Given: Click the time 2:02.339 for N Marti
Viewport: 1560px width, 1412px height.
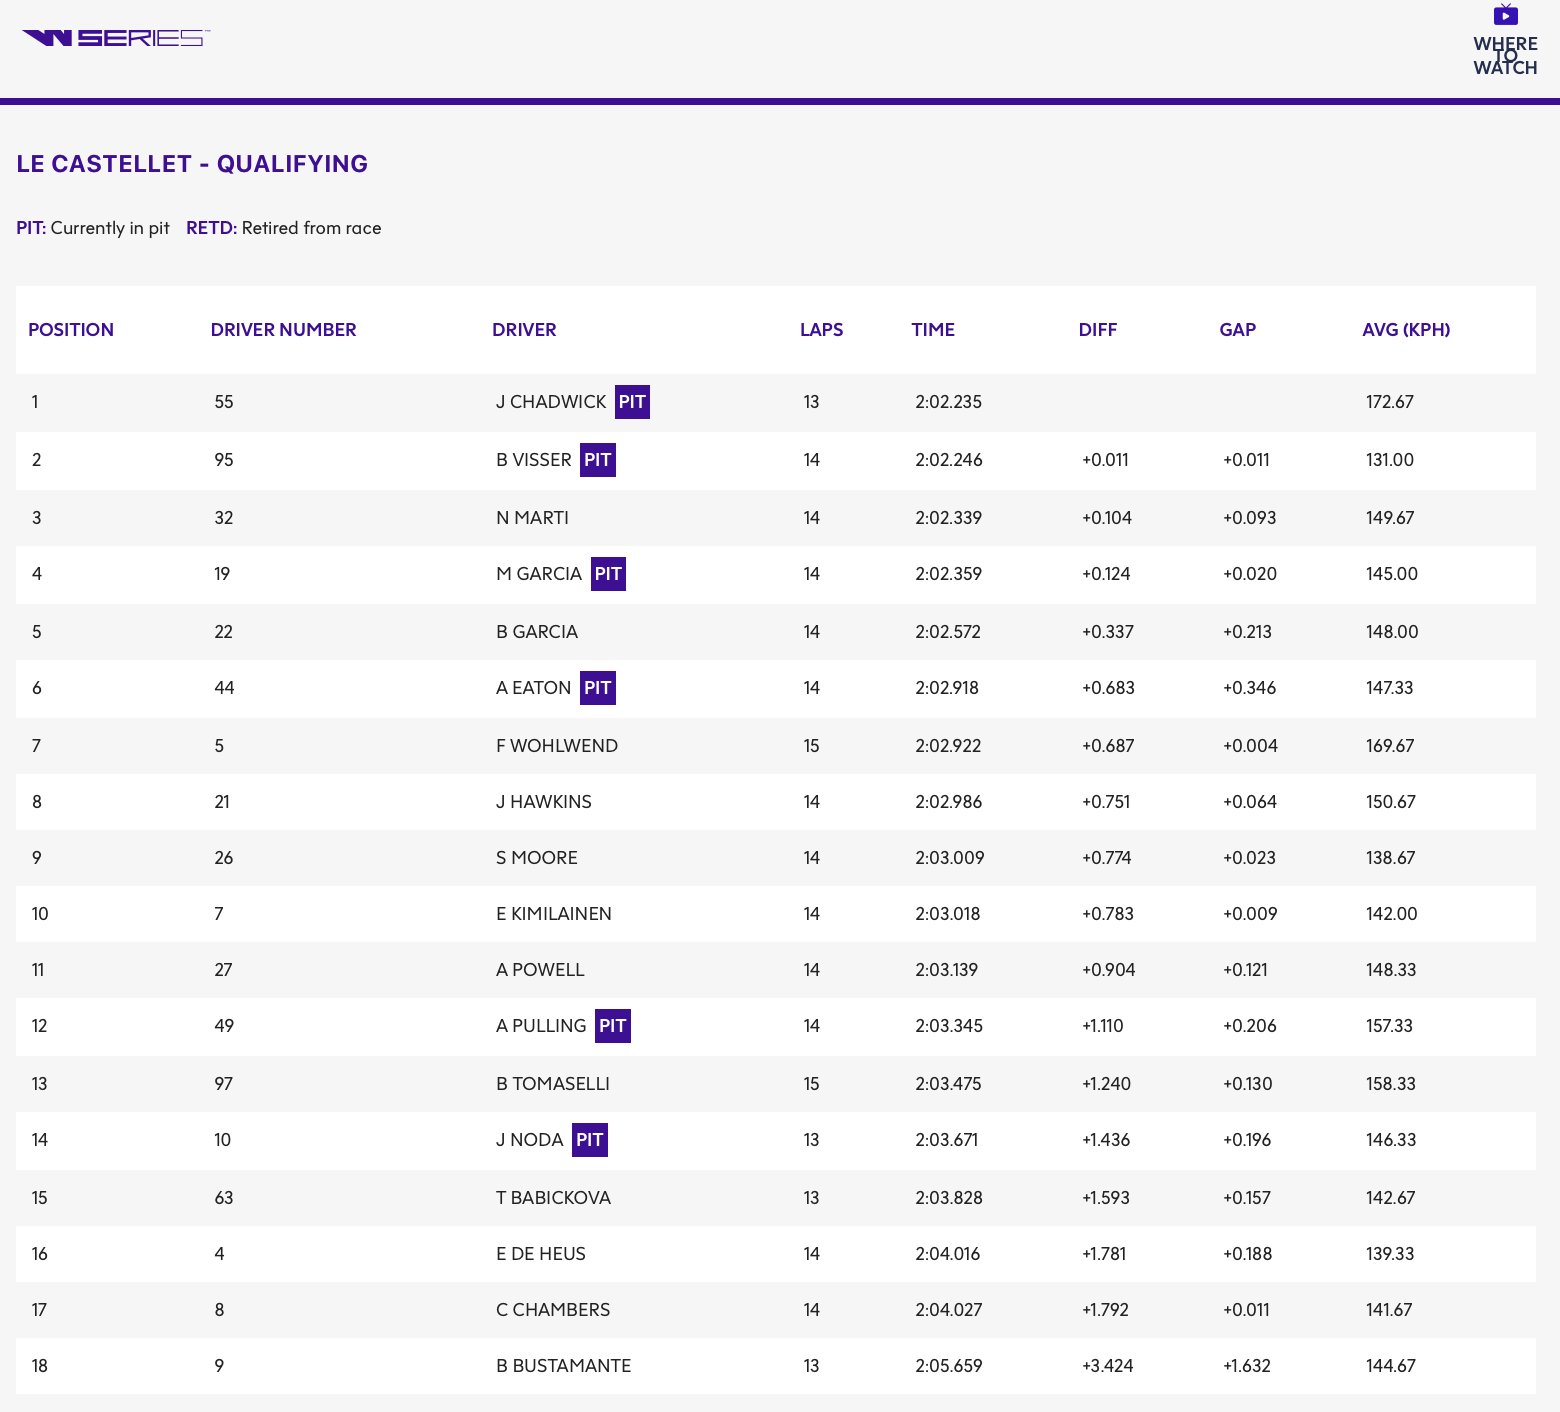Looking at the screenshot, I should [x=948, y=518].
